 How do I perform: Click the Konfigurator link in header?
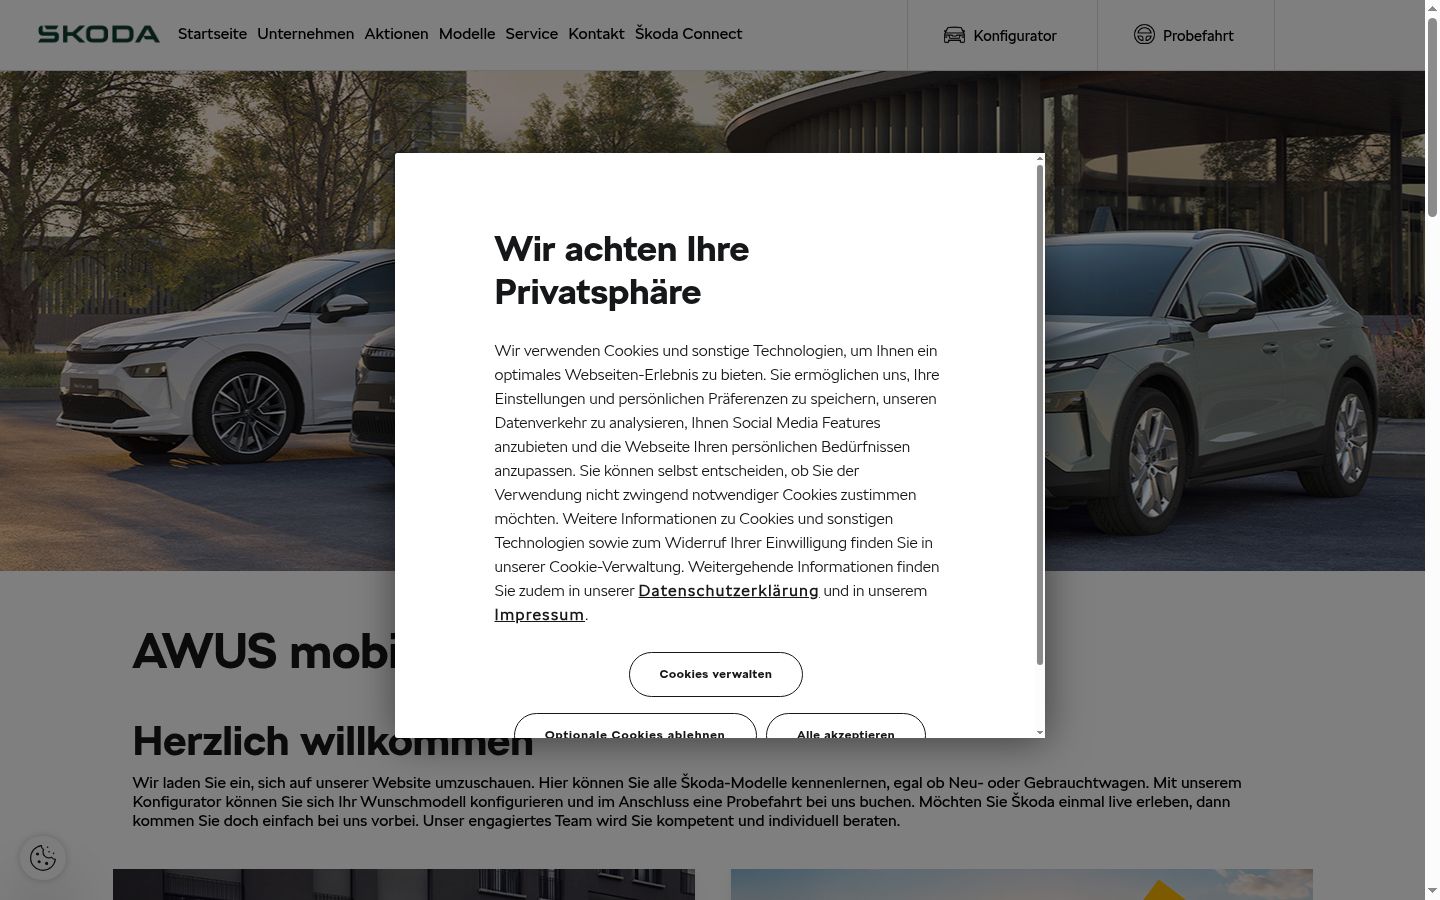click(x=1002, y=35)
